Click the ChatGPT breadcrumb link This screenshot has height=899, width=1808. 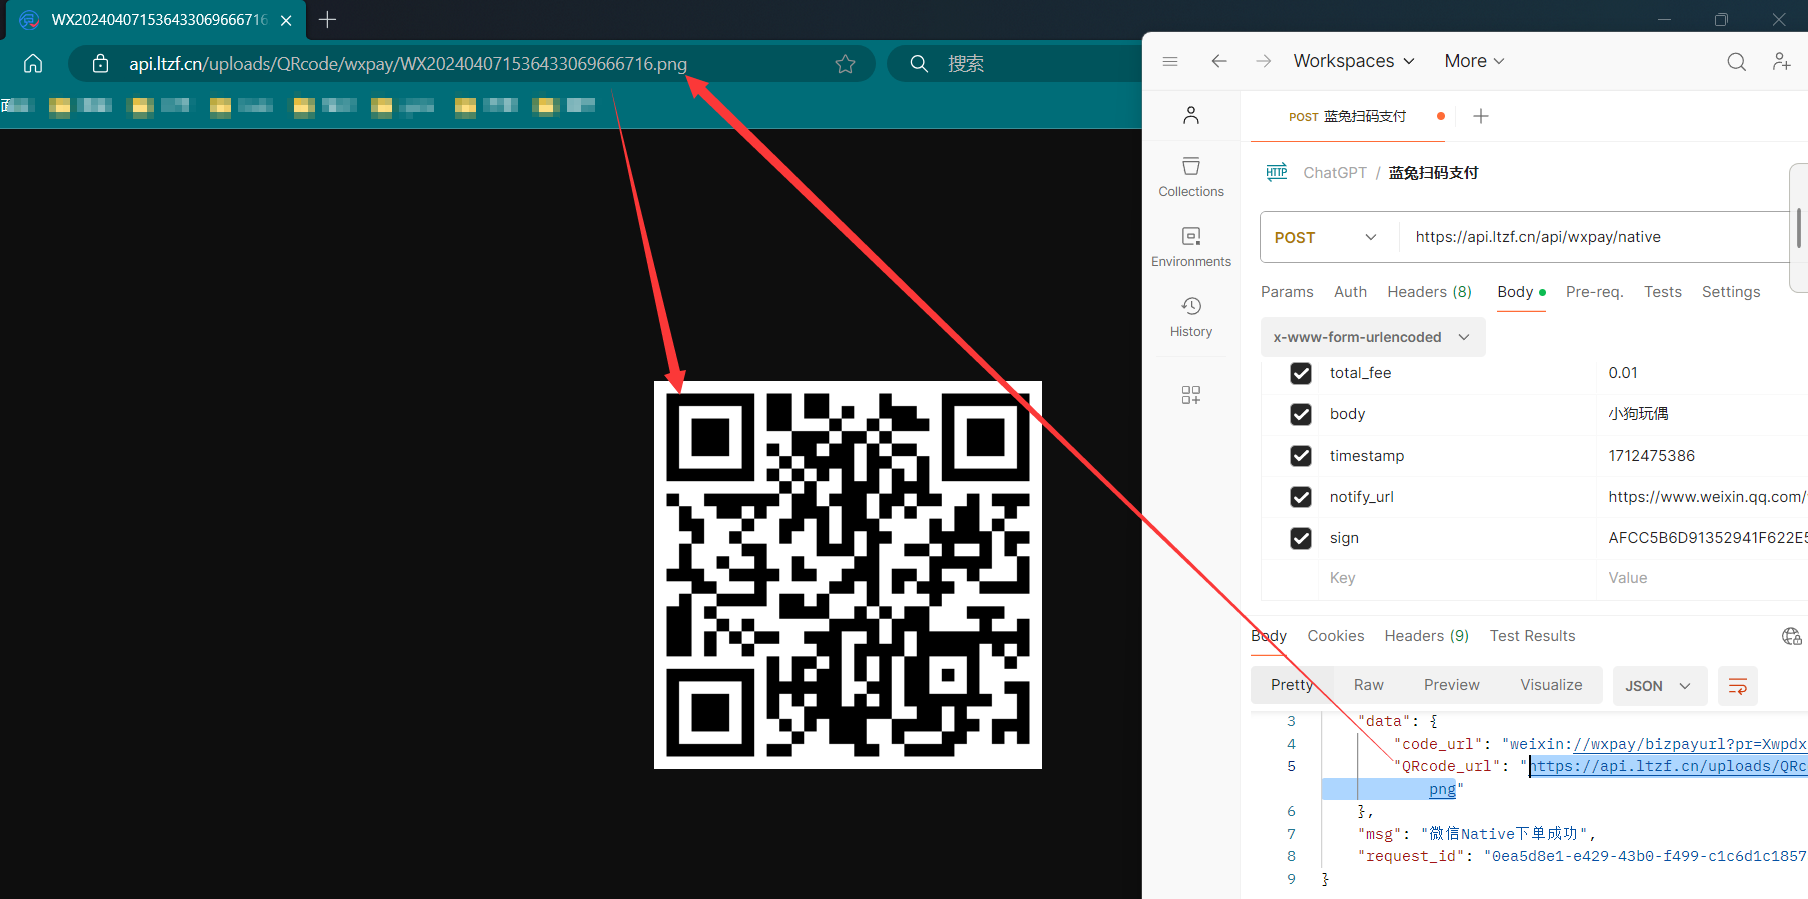coord(1334,173)
